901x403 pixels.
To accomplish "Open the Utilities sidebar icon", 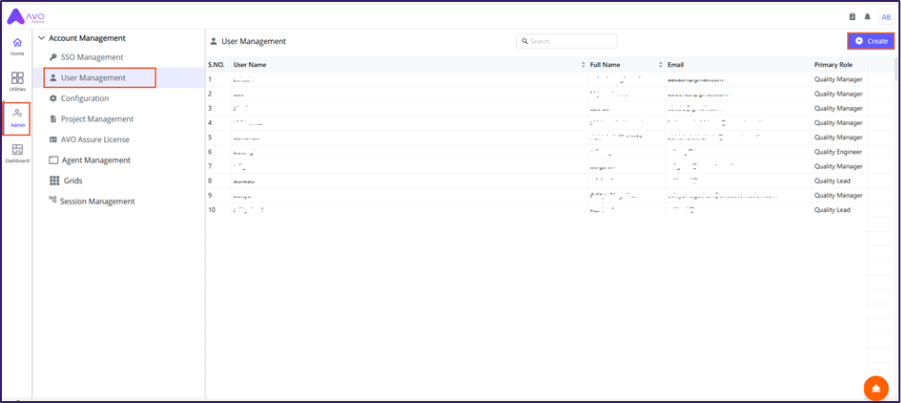I will (x=17, y=81).
